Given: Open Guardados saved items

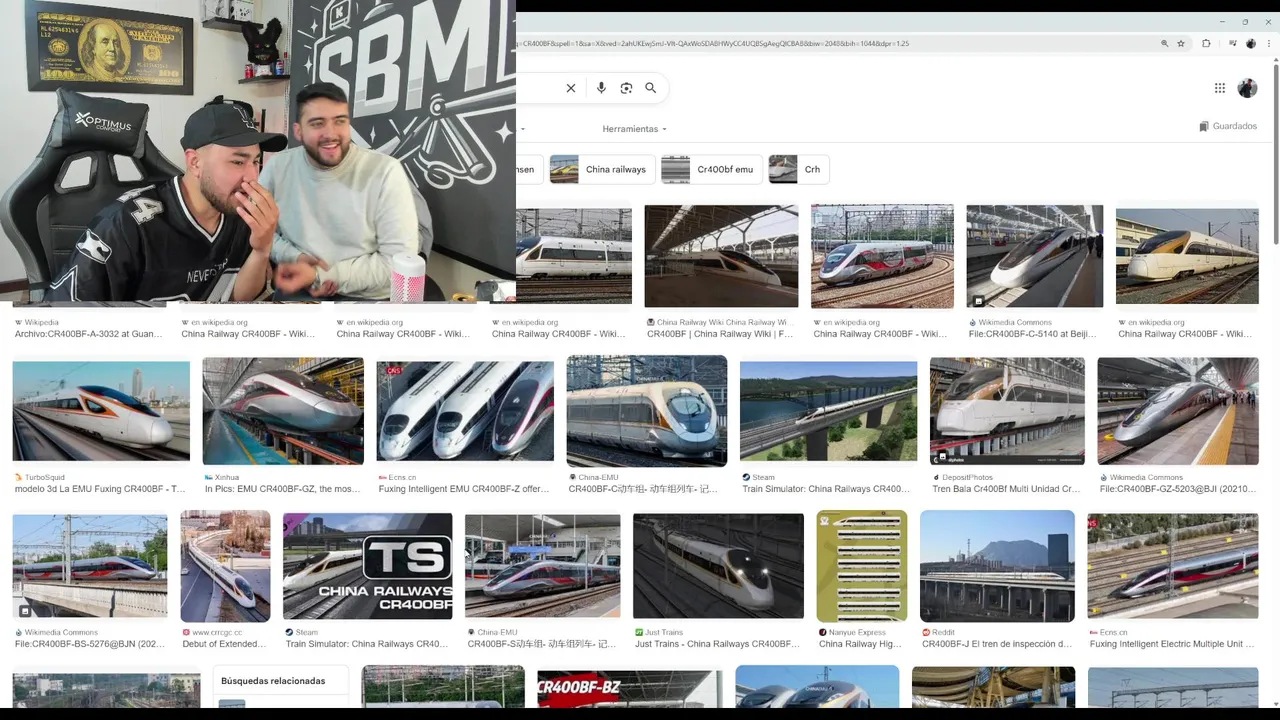Looking at the screenshot, I should pos(1228,126).
